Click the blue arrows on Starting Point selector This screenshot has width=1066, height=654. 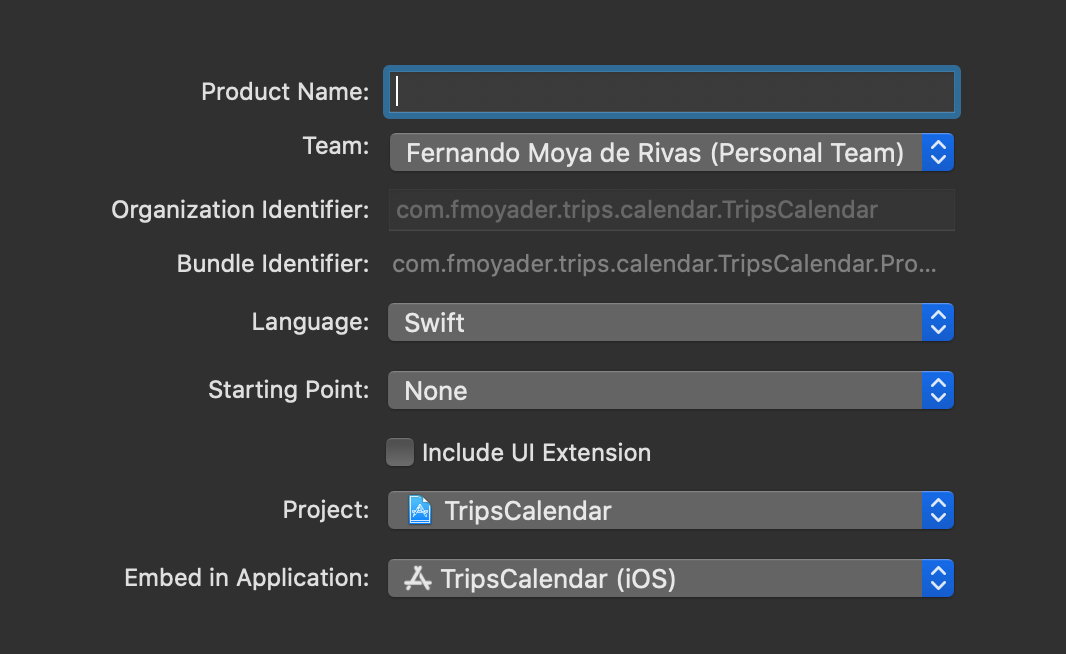[x=937, y=390]
